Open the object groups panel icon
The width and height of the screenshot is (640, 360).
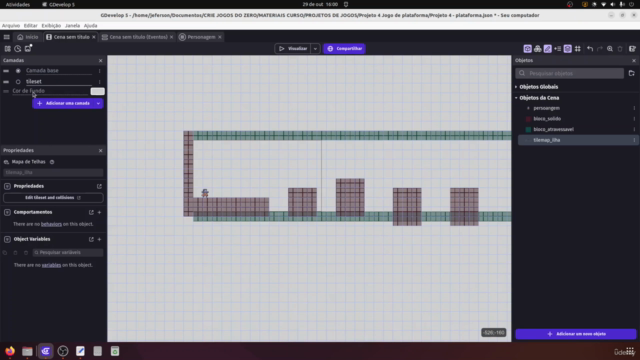(x=538, y=49)
